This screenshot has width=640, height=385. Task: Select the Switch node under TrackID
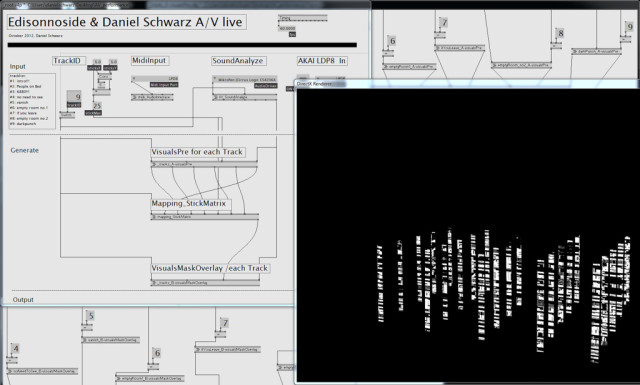click(67, 115)
